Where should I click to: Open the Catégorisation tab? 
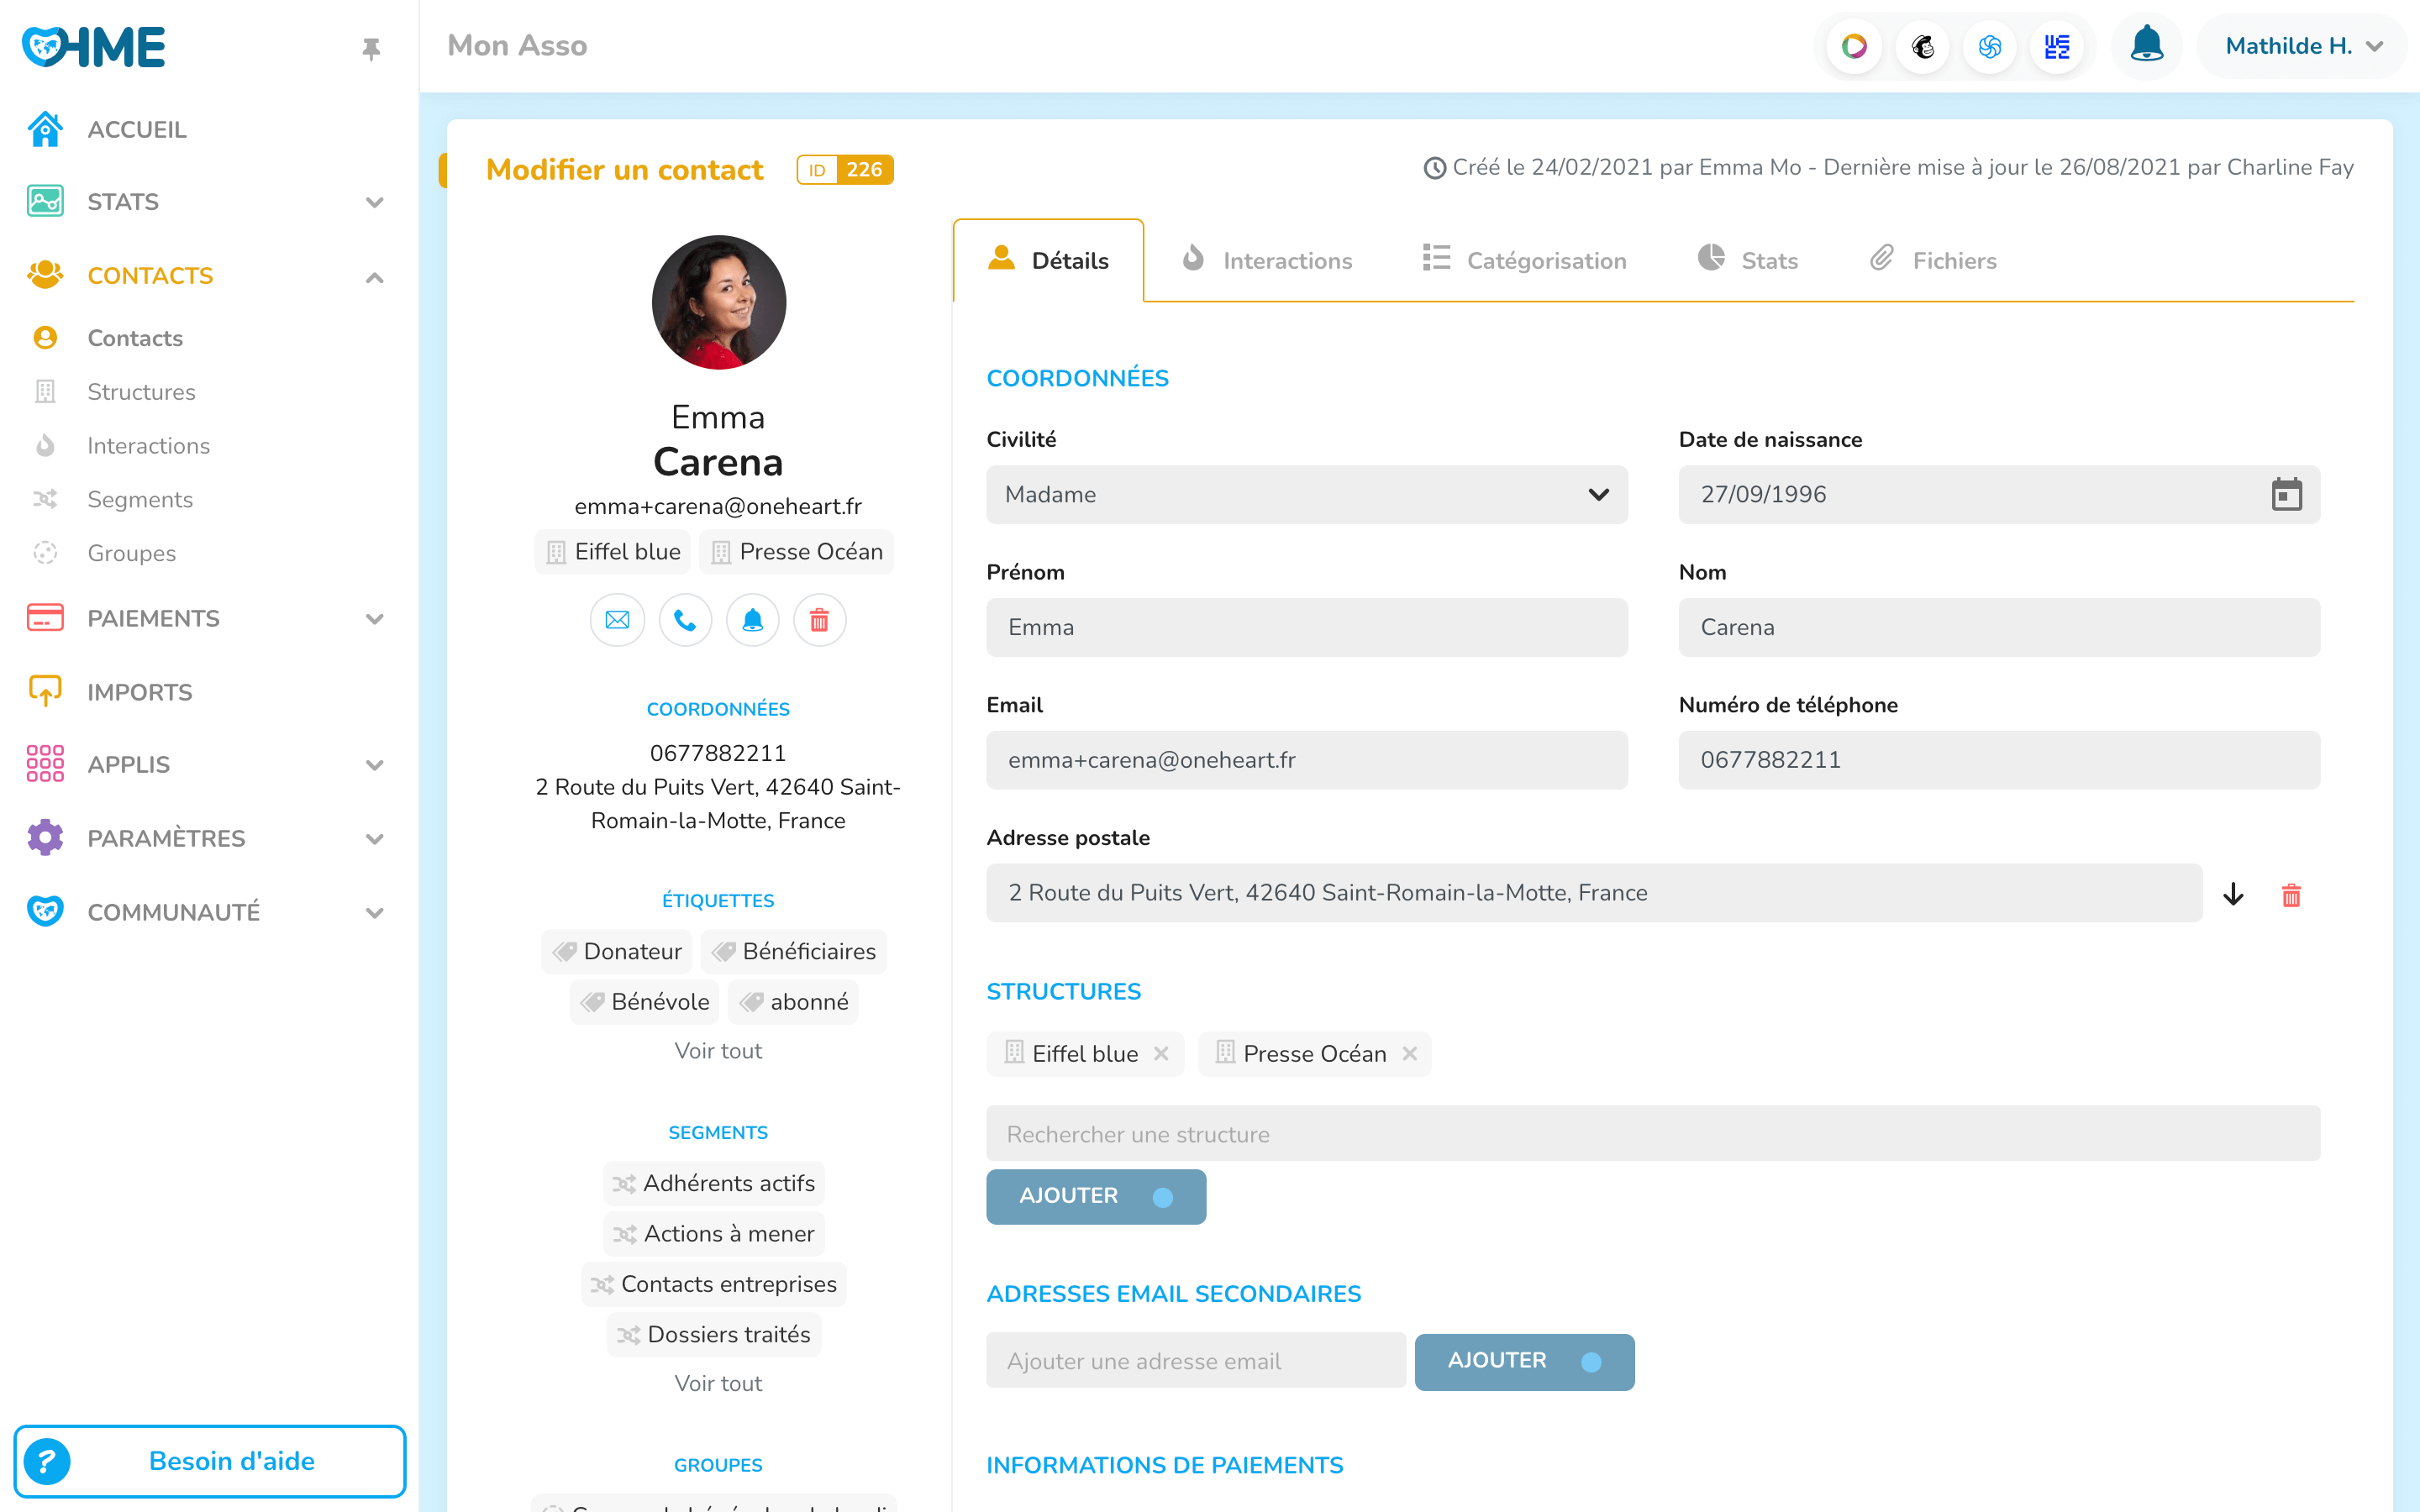click(x=1524, y=260)
